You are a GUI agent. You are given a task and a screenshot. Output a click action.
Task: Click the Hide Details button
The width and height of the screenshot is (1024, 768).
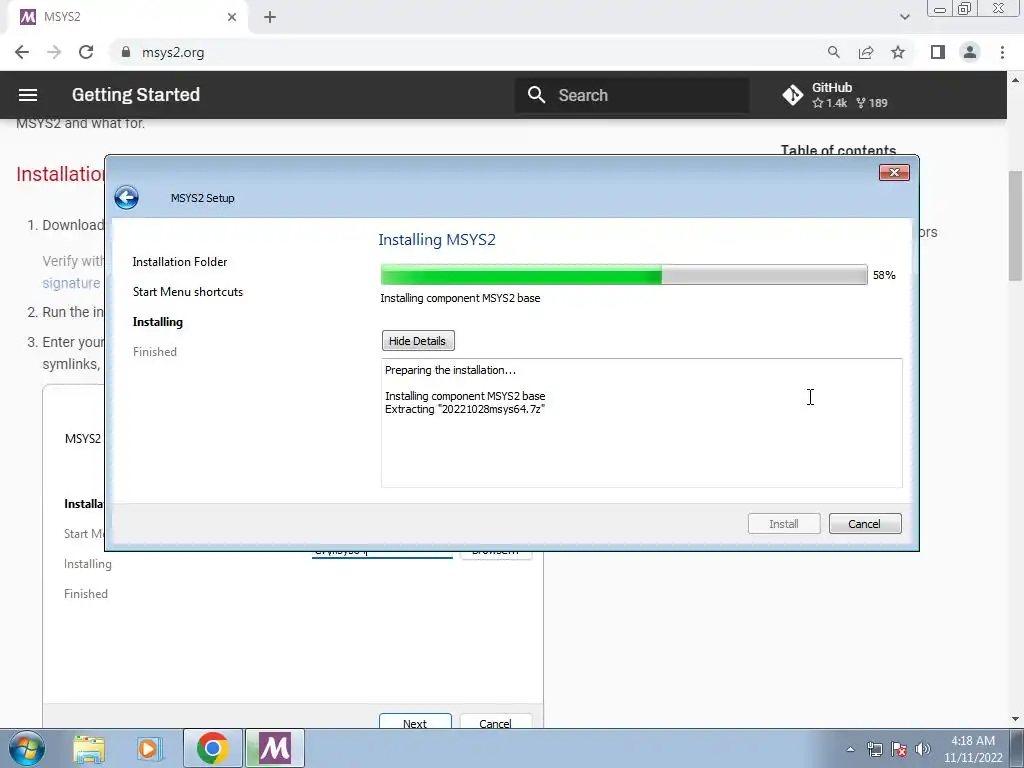click(x=418, y=341)
